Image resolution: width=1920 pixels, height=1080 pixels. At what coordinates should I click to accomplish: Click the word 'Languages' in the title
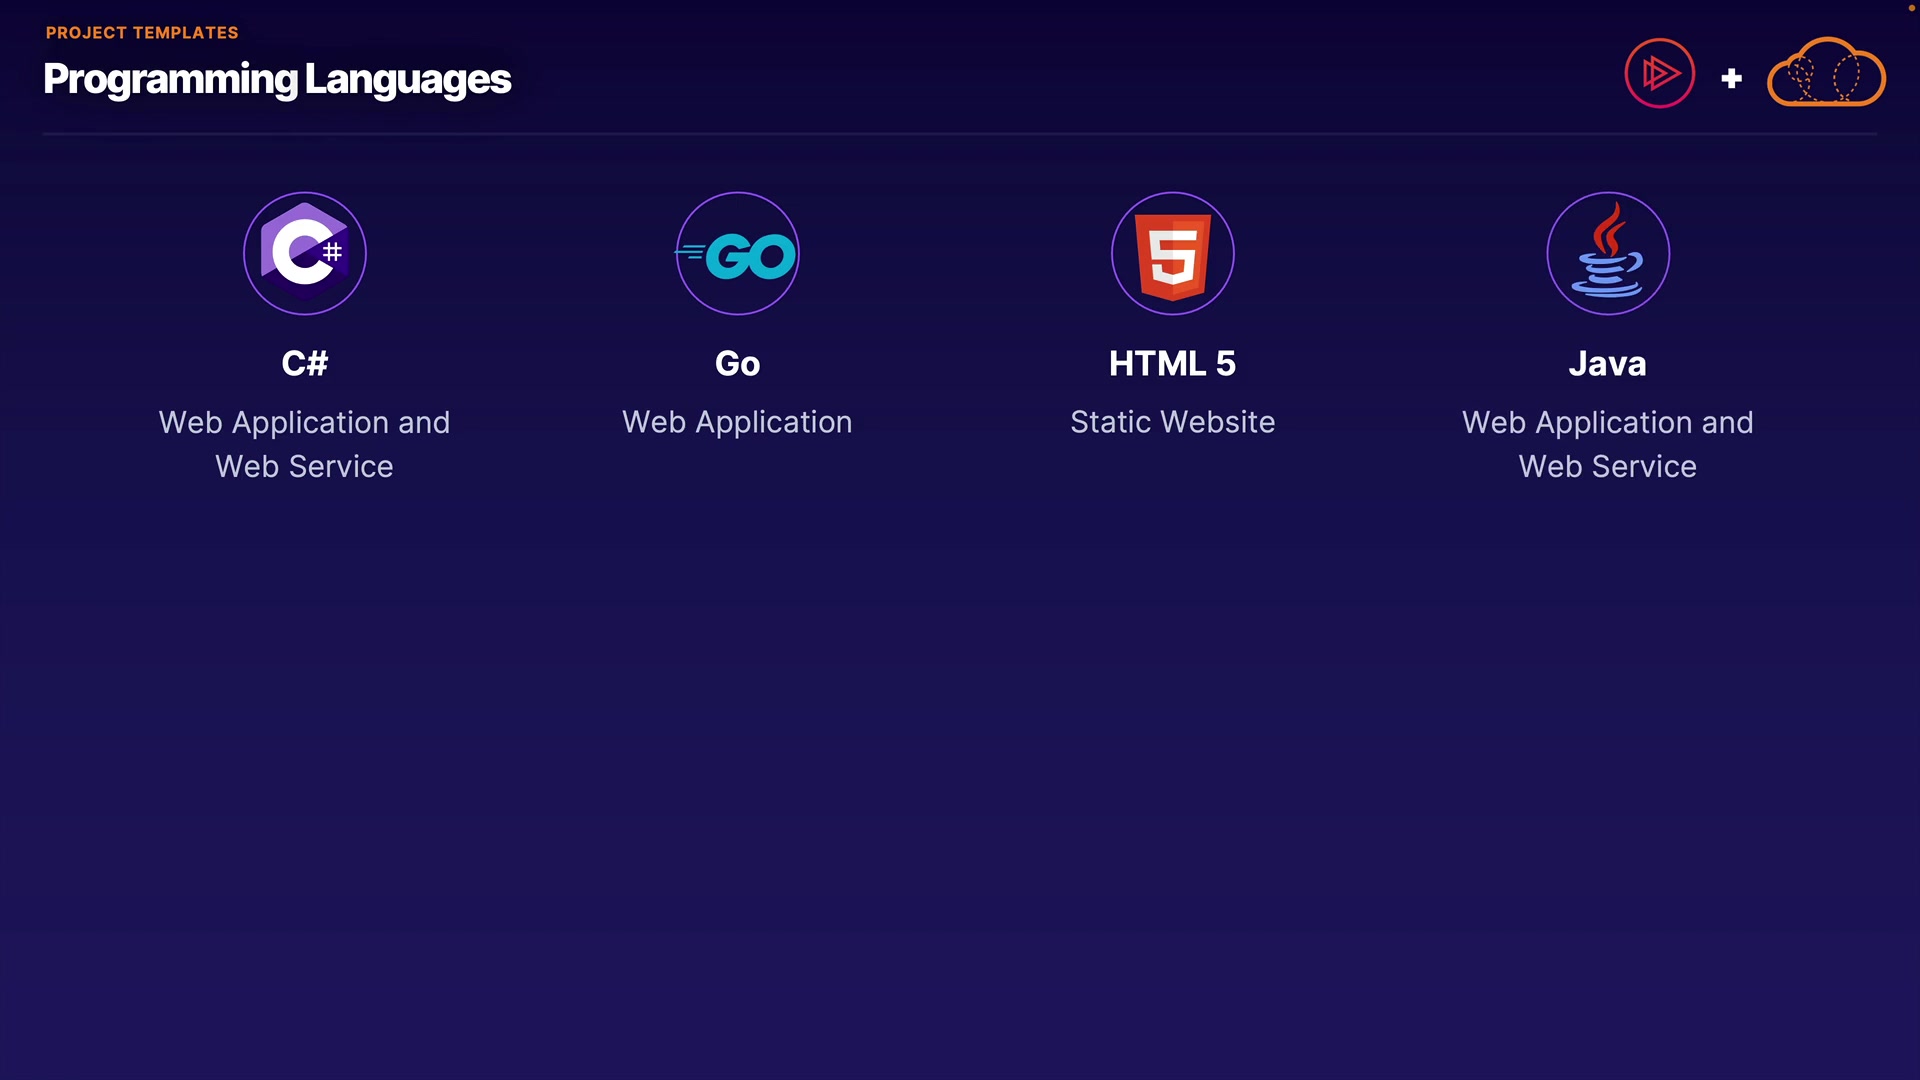tap(408, 79)
